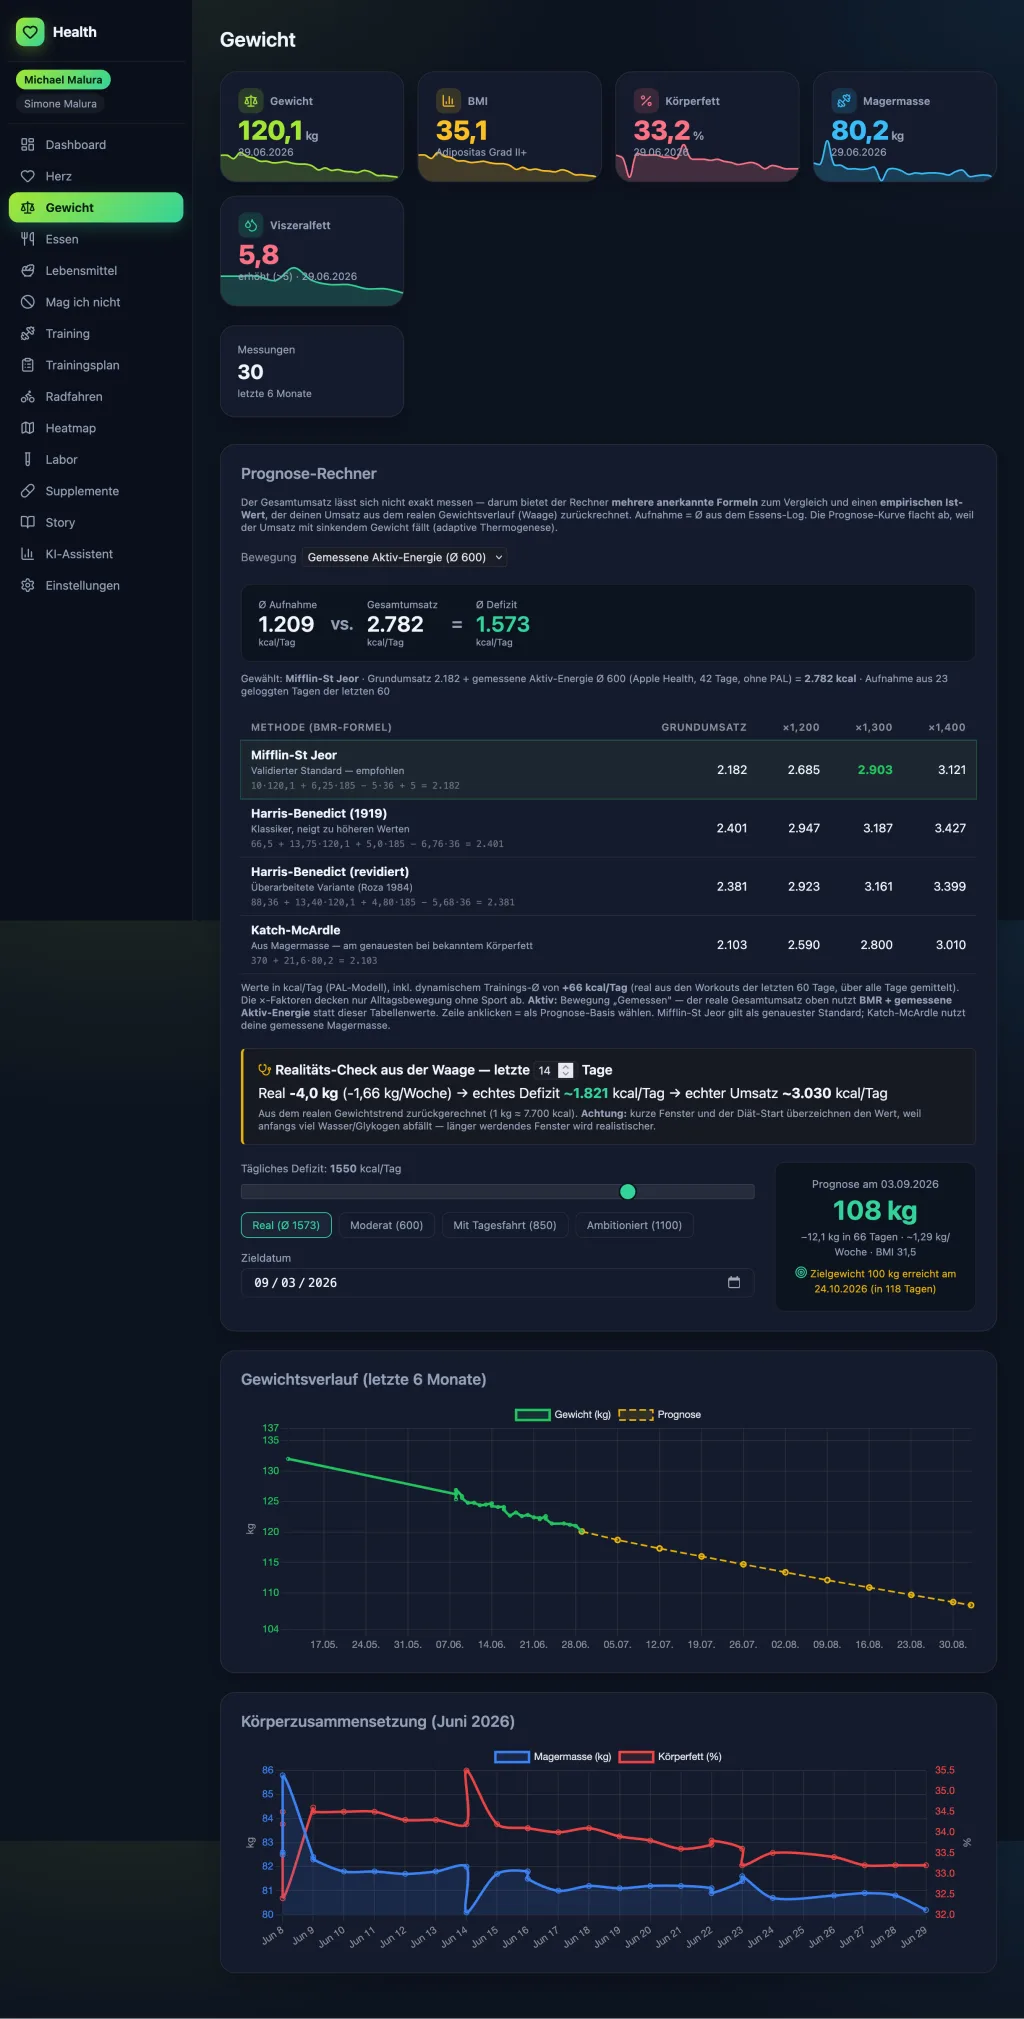Select the Katch-McArdle formula row
This screenshot has width=1024, height=2019.
[x=608, y=945]
